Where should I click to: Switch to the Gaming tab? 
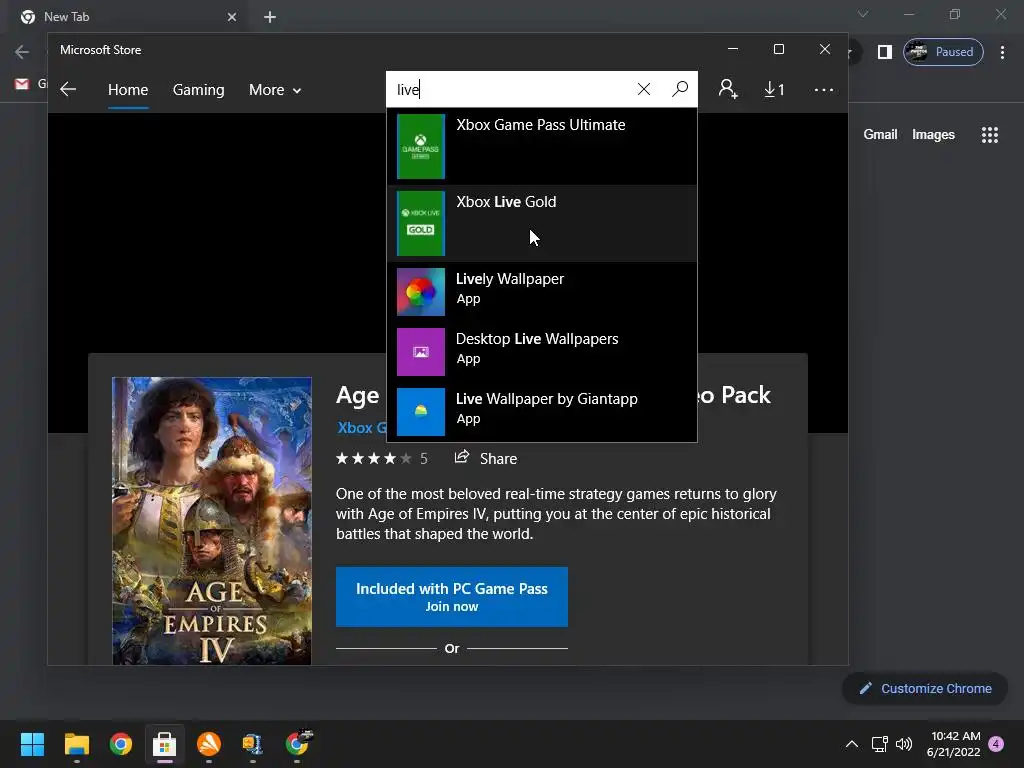tap(199, 89)
